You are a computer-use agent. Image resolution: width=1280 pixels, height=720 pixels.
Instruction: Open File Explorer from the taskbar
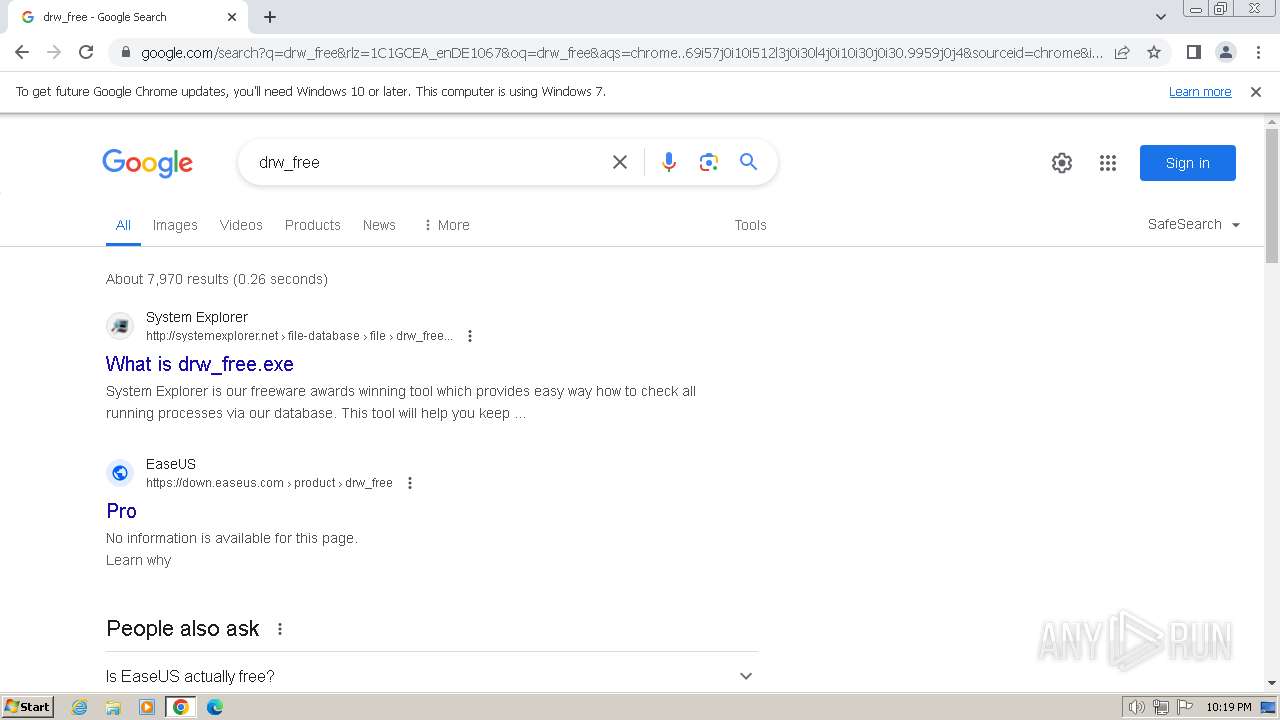[113, 707]
